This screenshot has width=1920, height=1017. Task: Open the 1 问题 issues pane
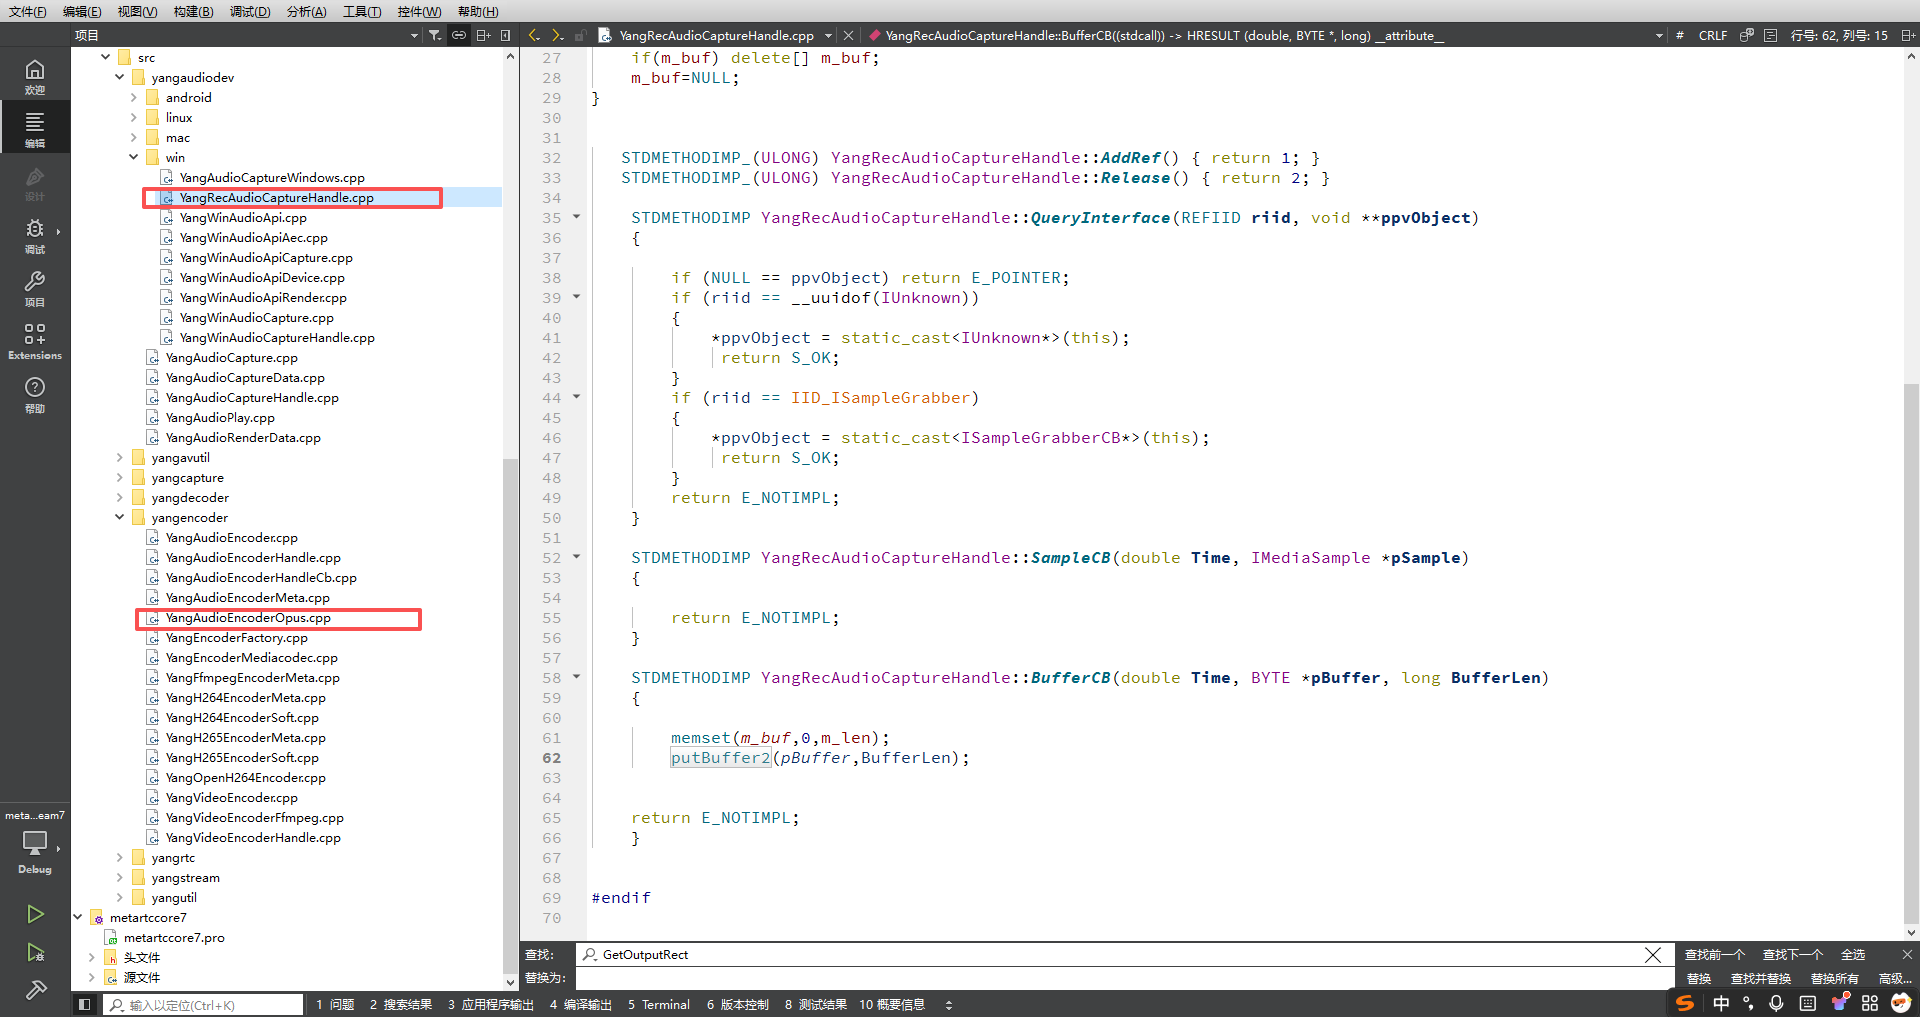[x=335, y=1004]
